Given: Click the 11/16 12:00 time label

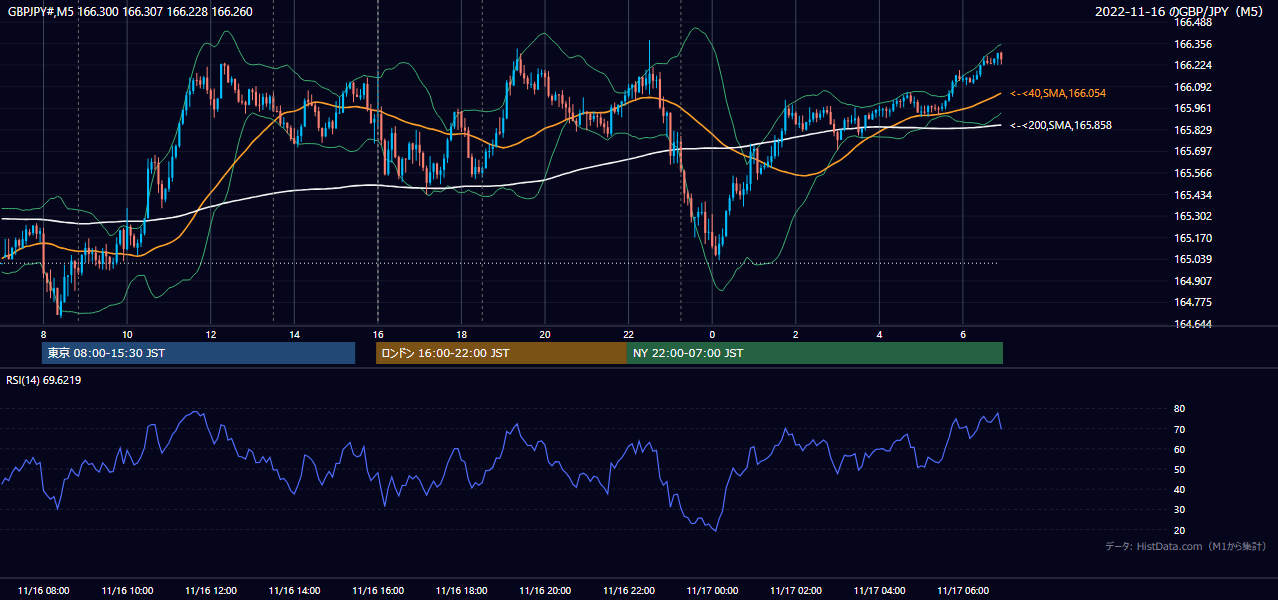Looking at the screenshot, I should pyautogui.click(x=211, y=591).
